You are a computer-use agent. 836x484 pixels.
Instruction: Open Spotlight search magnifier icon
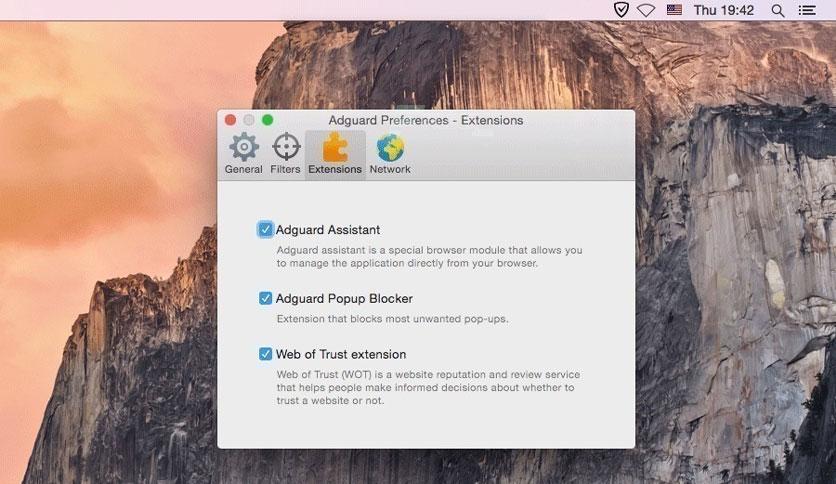[778, 10]
